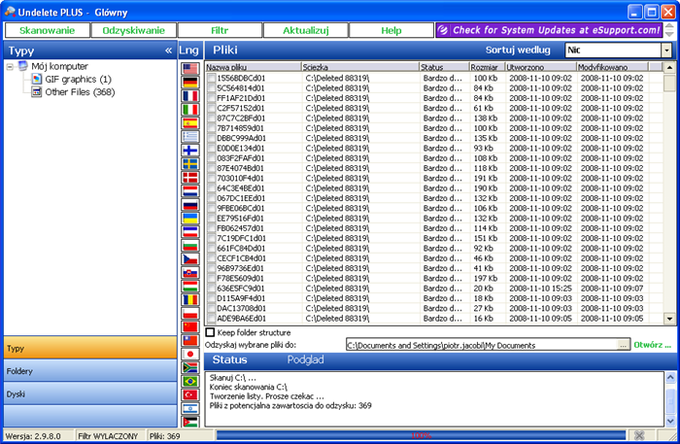Select the checkbox of 9FBE06BCd01
680x444 pixels.
(x=211, y=208)
